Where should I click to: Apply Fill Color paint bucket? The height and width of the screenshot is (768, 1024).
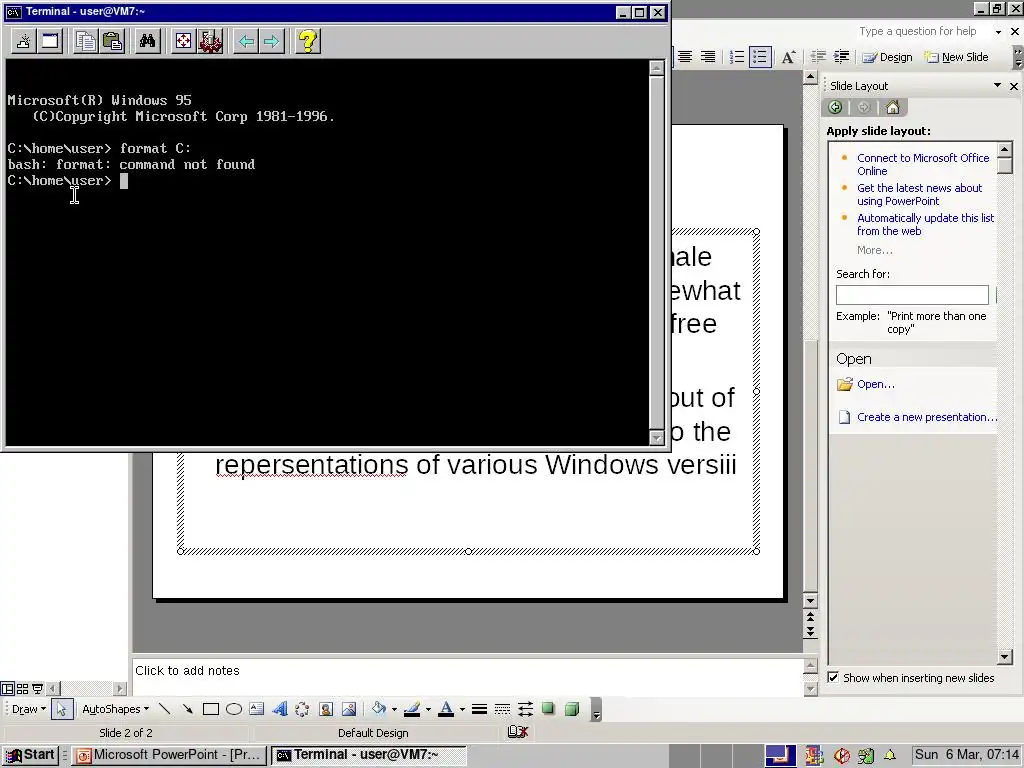click(x=379, y=709)
